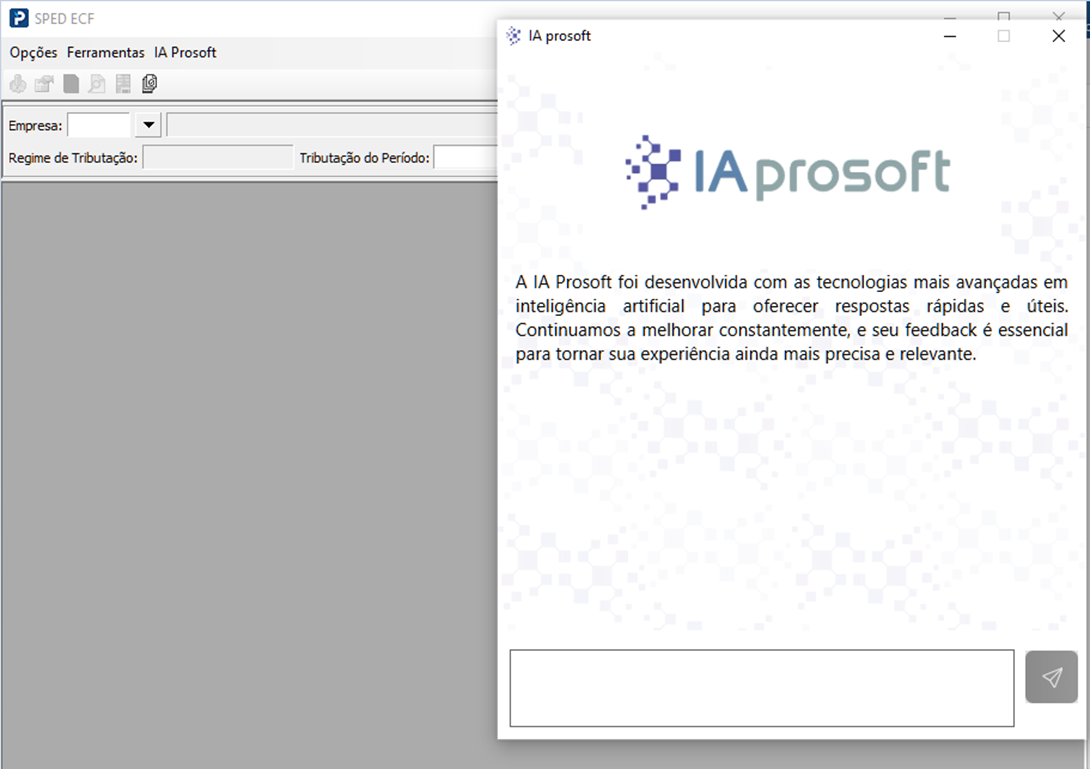The height and width of the screenshot is (769, 1090).
Task: Click the blank page toolbar icon
Action: click(71, 84)
